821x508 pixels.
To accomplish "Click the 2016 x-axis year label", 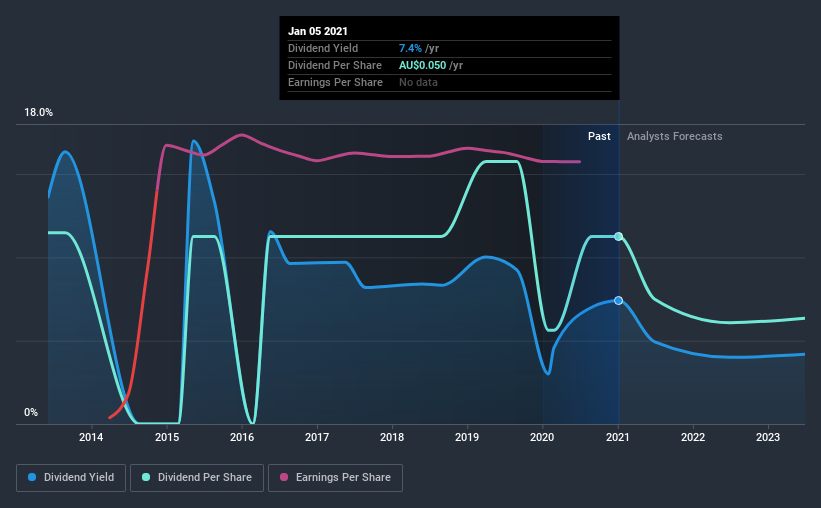I will [242, 437].
